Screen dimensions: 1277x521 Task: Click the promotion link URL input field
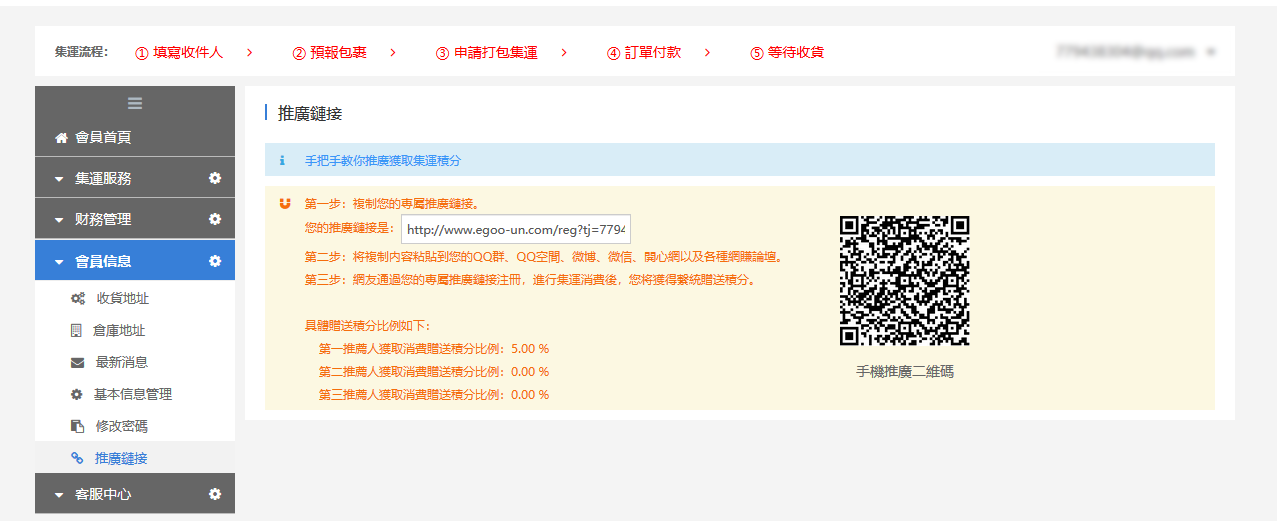(x=516, y=228)
